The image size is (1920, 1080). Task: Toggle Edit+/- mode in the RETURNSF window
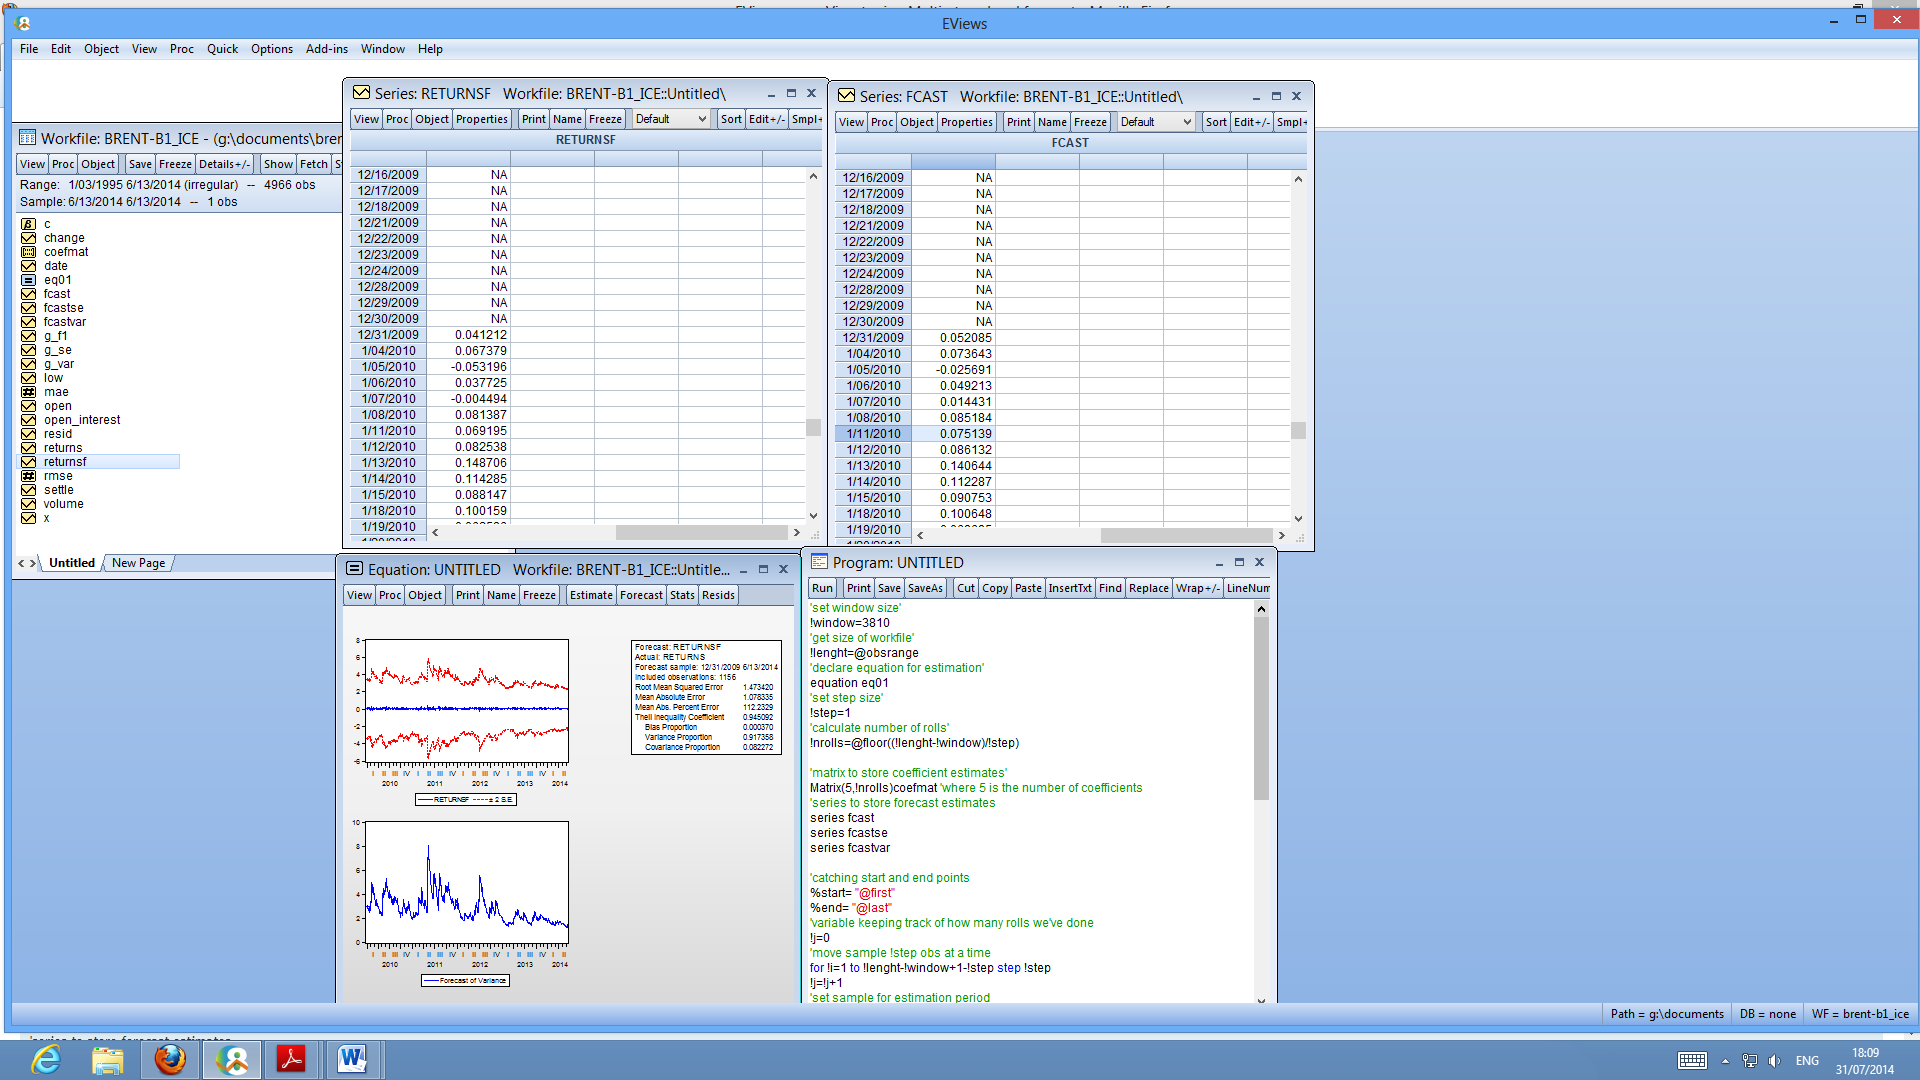[x=766, y=118]
